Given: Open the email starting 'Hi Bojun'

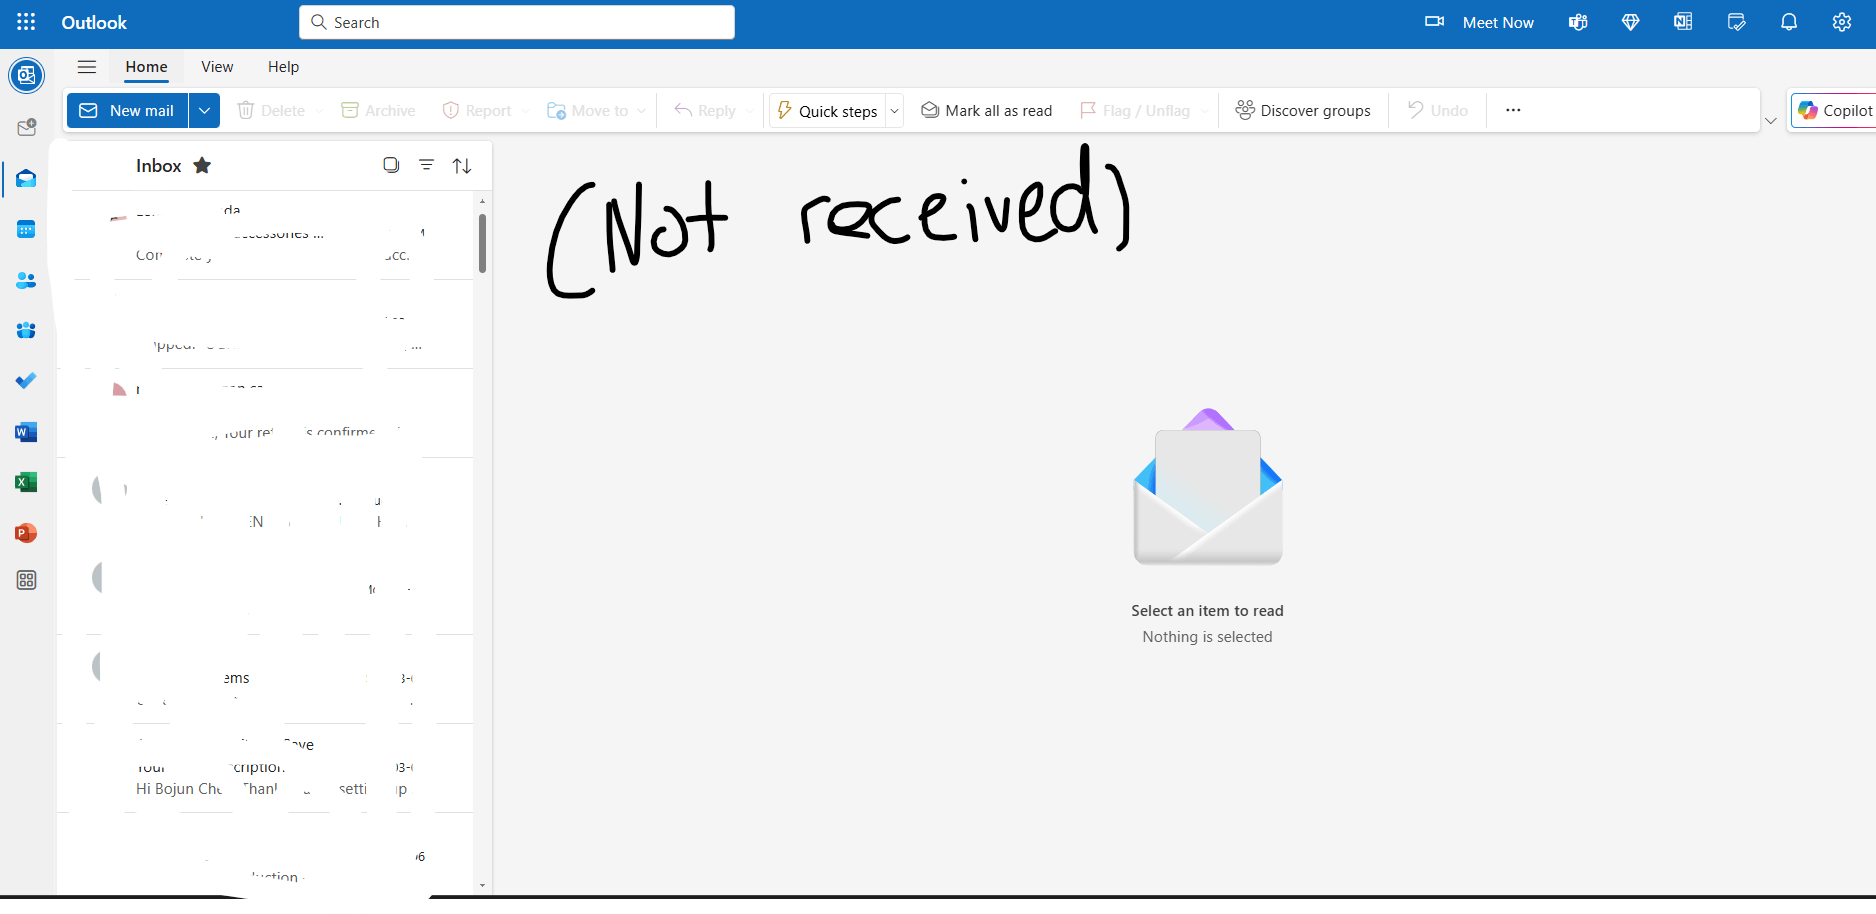Looking at the screenshot, I should coord(265,768).
